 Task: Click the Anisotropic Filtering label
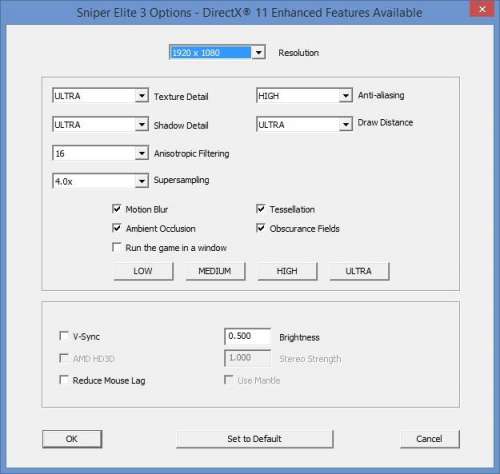[x=191, y=154]
